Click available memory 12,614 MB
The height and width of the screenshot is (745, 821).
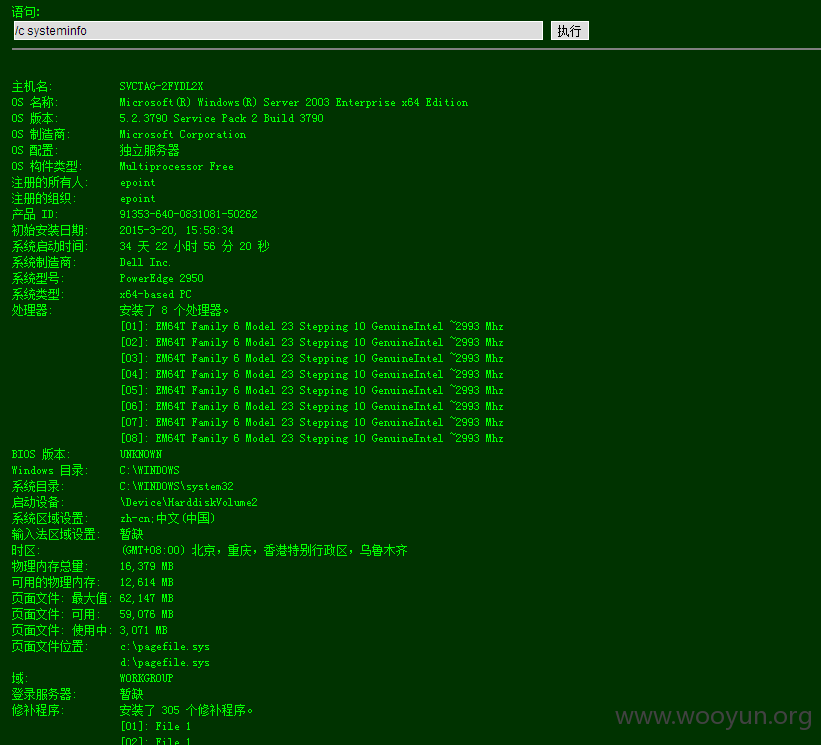(147, 582)
